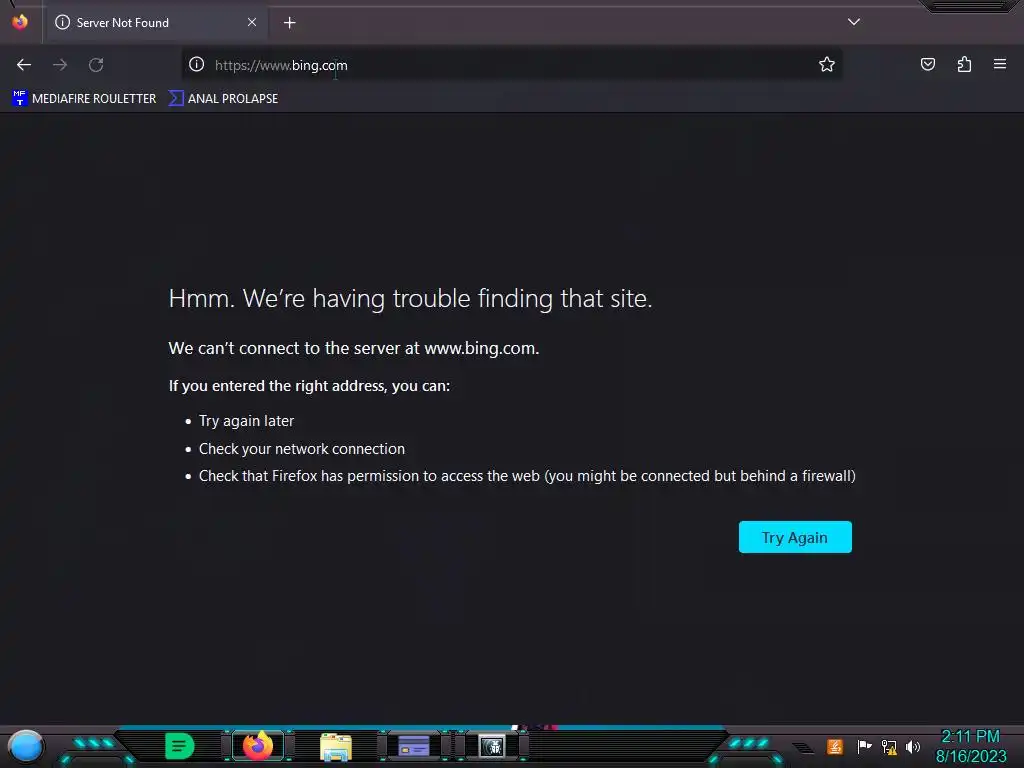1024x768 pixels.
Task: Open the green notes app in taskbar
Action: [x=179, y=746]
